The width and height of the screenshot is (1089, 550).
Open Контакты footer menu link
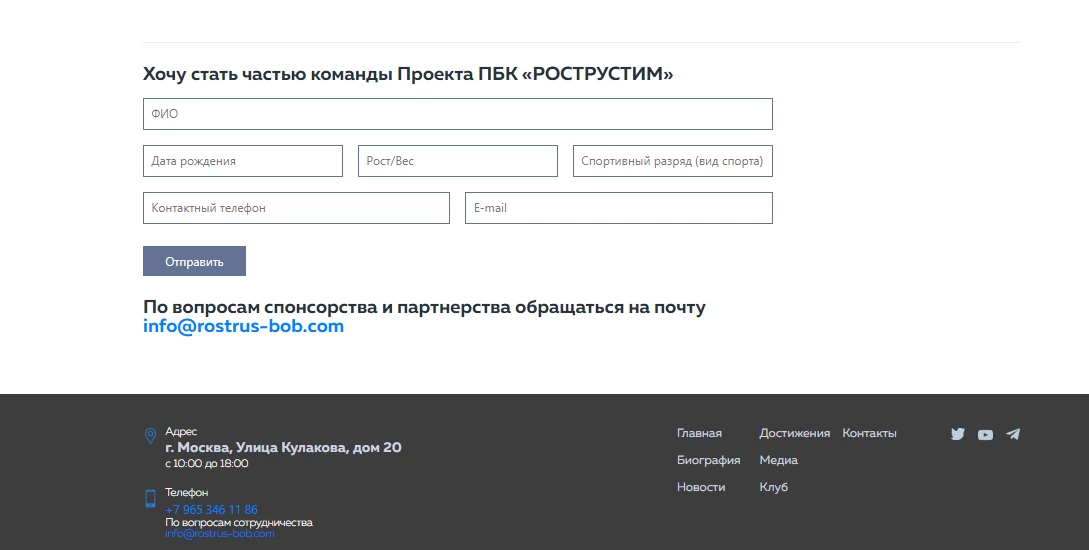[870, 433]
